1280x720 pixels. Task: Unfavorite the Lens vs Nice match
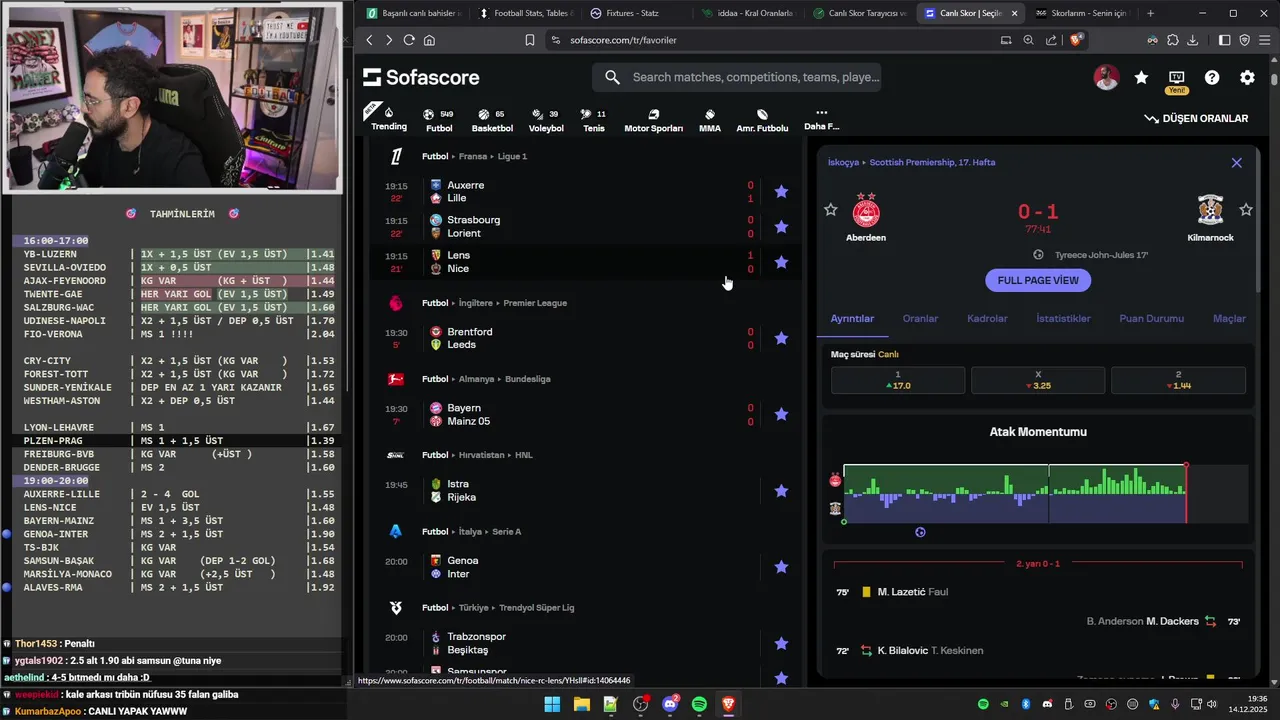tap(781, 262)
